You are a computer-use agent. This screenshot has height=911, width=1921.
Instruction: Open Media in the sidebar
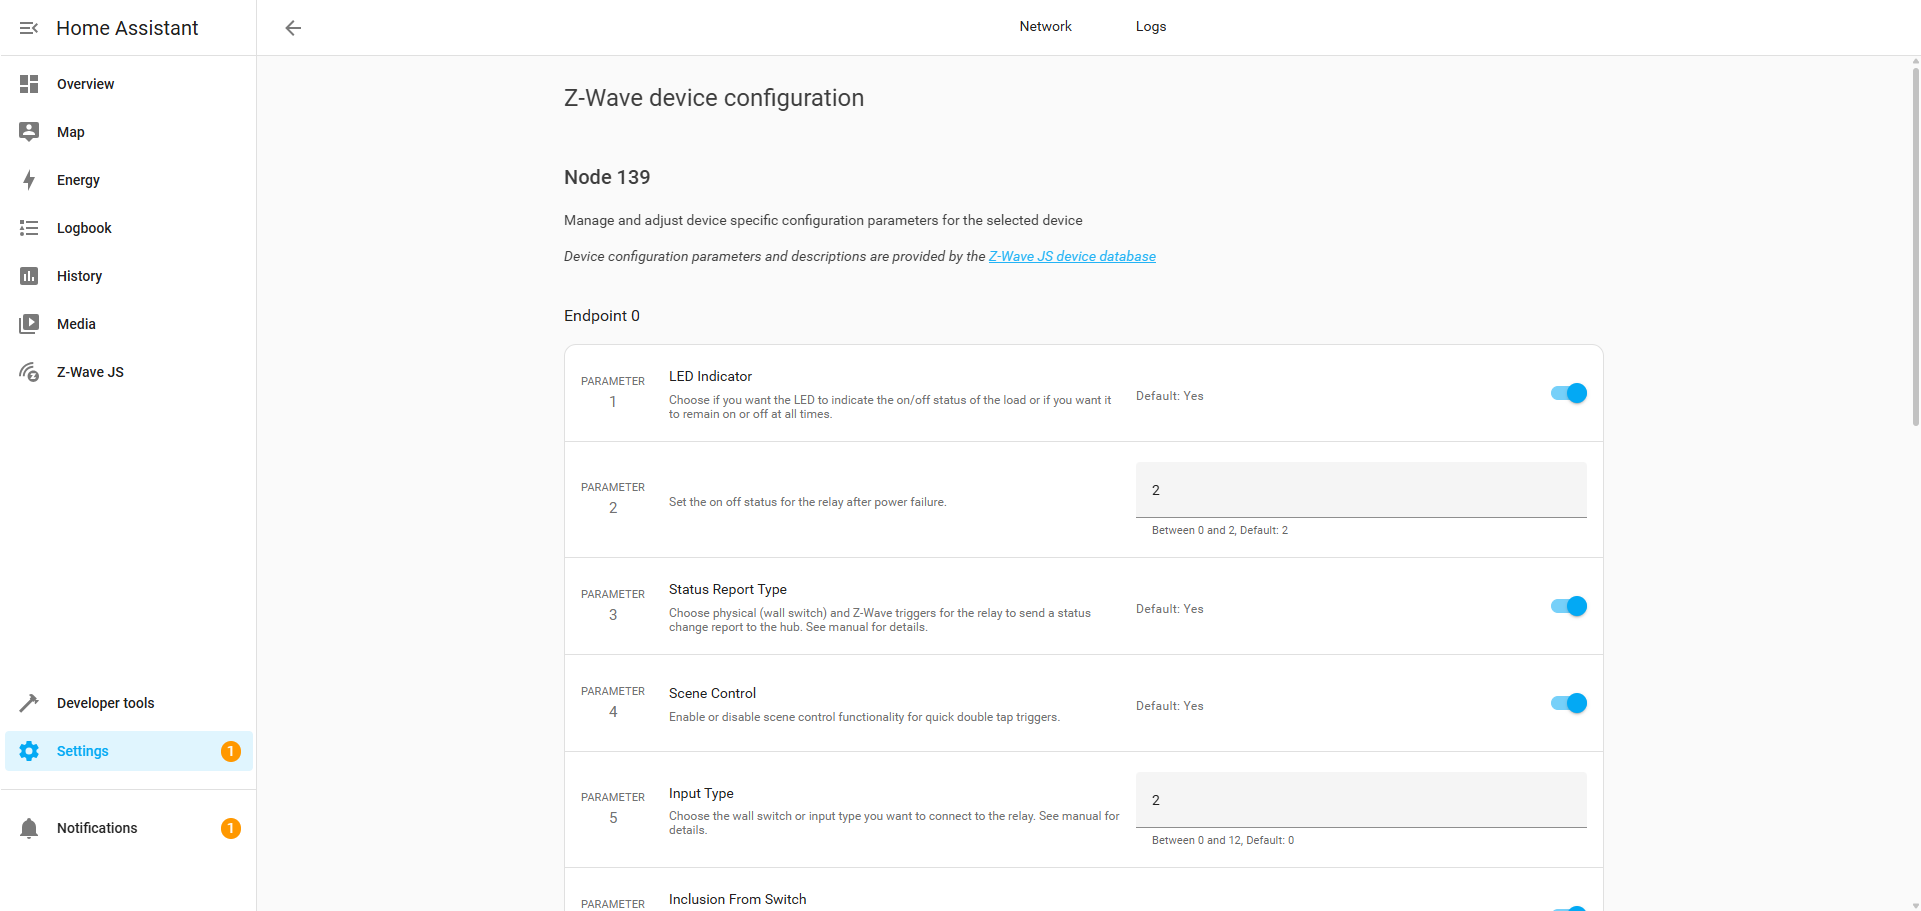128,324
